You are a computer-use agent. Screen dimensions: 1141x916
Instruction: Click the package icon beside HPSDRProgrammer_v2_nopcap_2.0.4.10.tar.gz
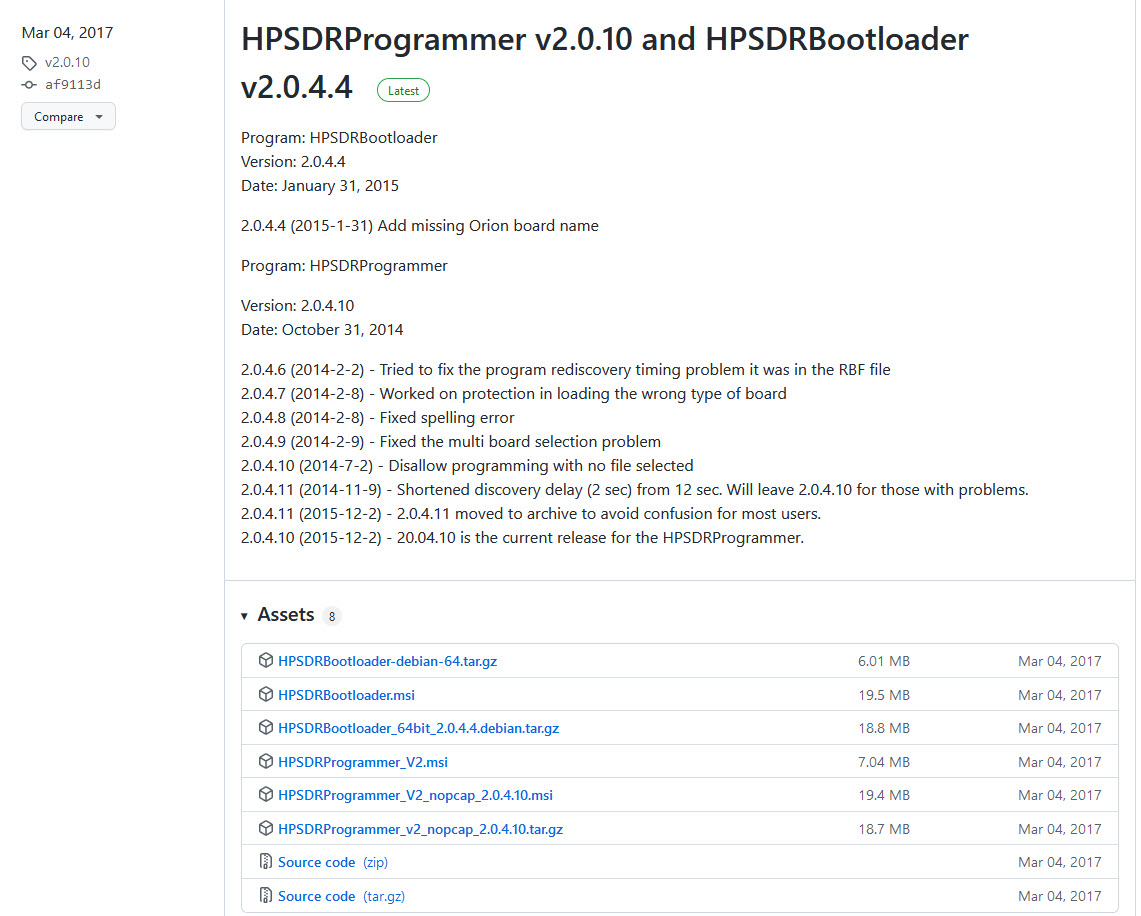266,828
